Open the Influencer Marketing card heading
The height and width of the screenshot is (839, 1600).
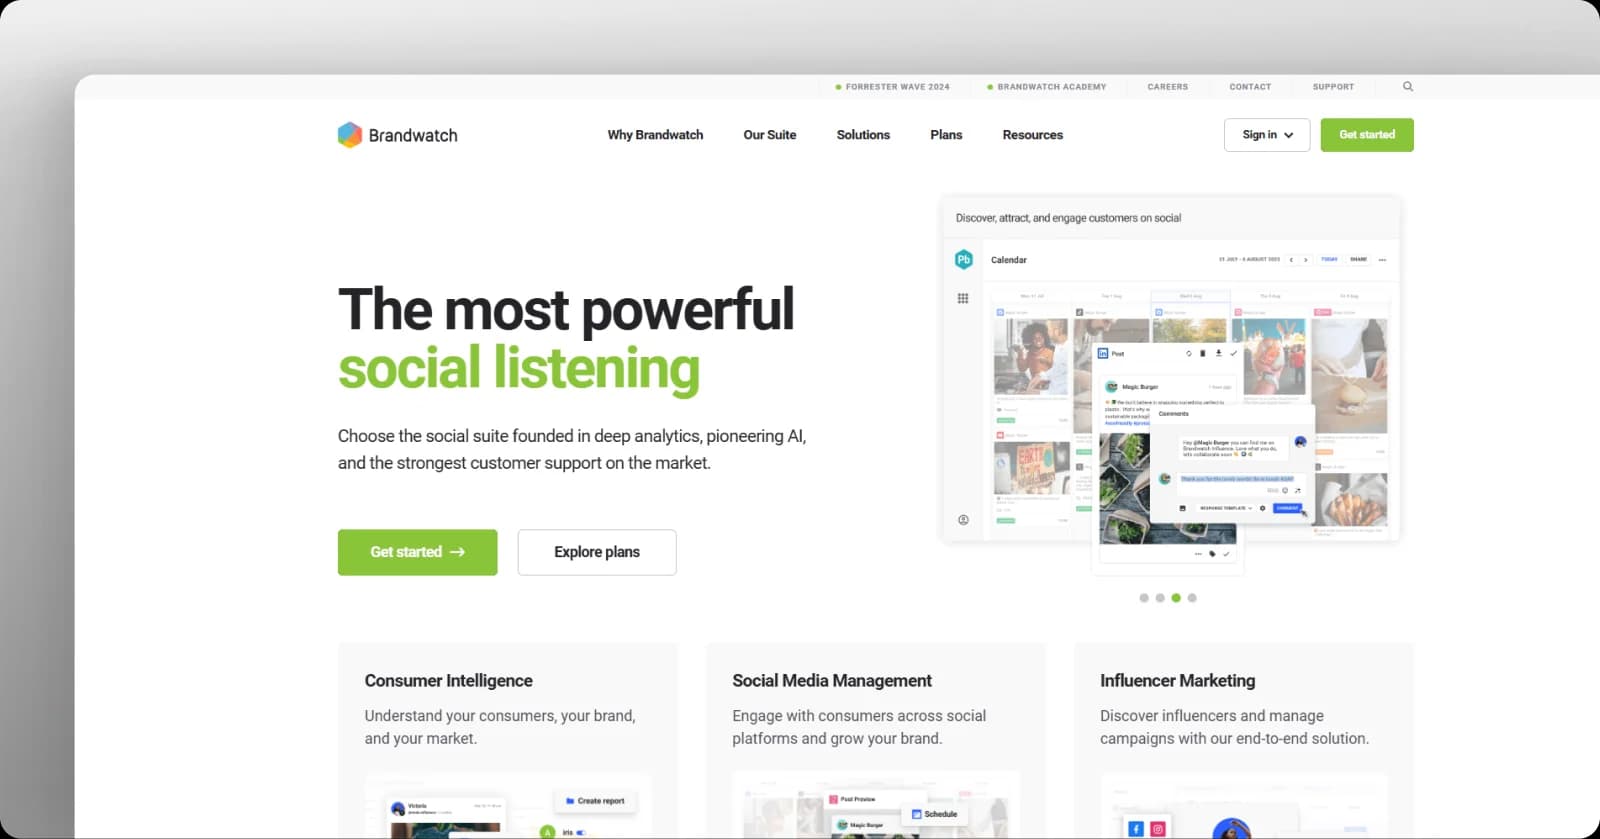(x=1177, y=681)
